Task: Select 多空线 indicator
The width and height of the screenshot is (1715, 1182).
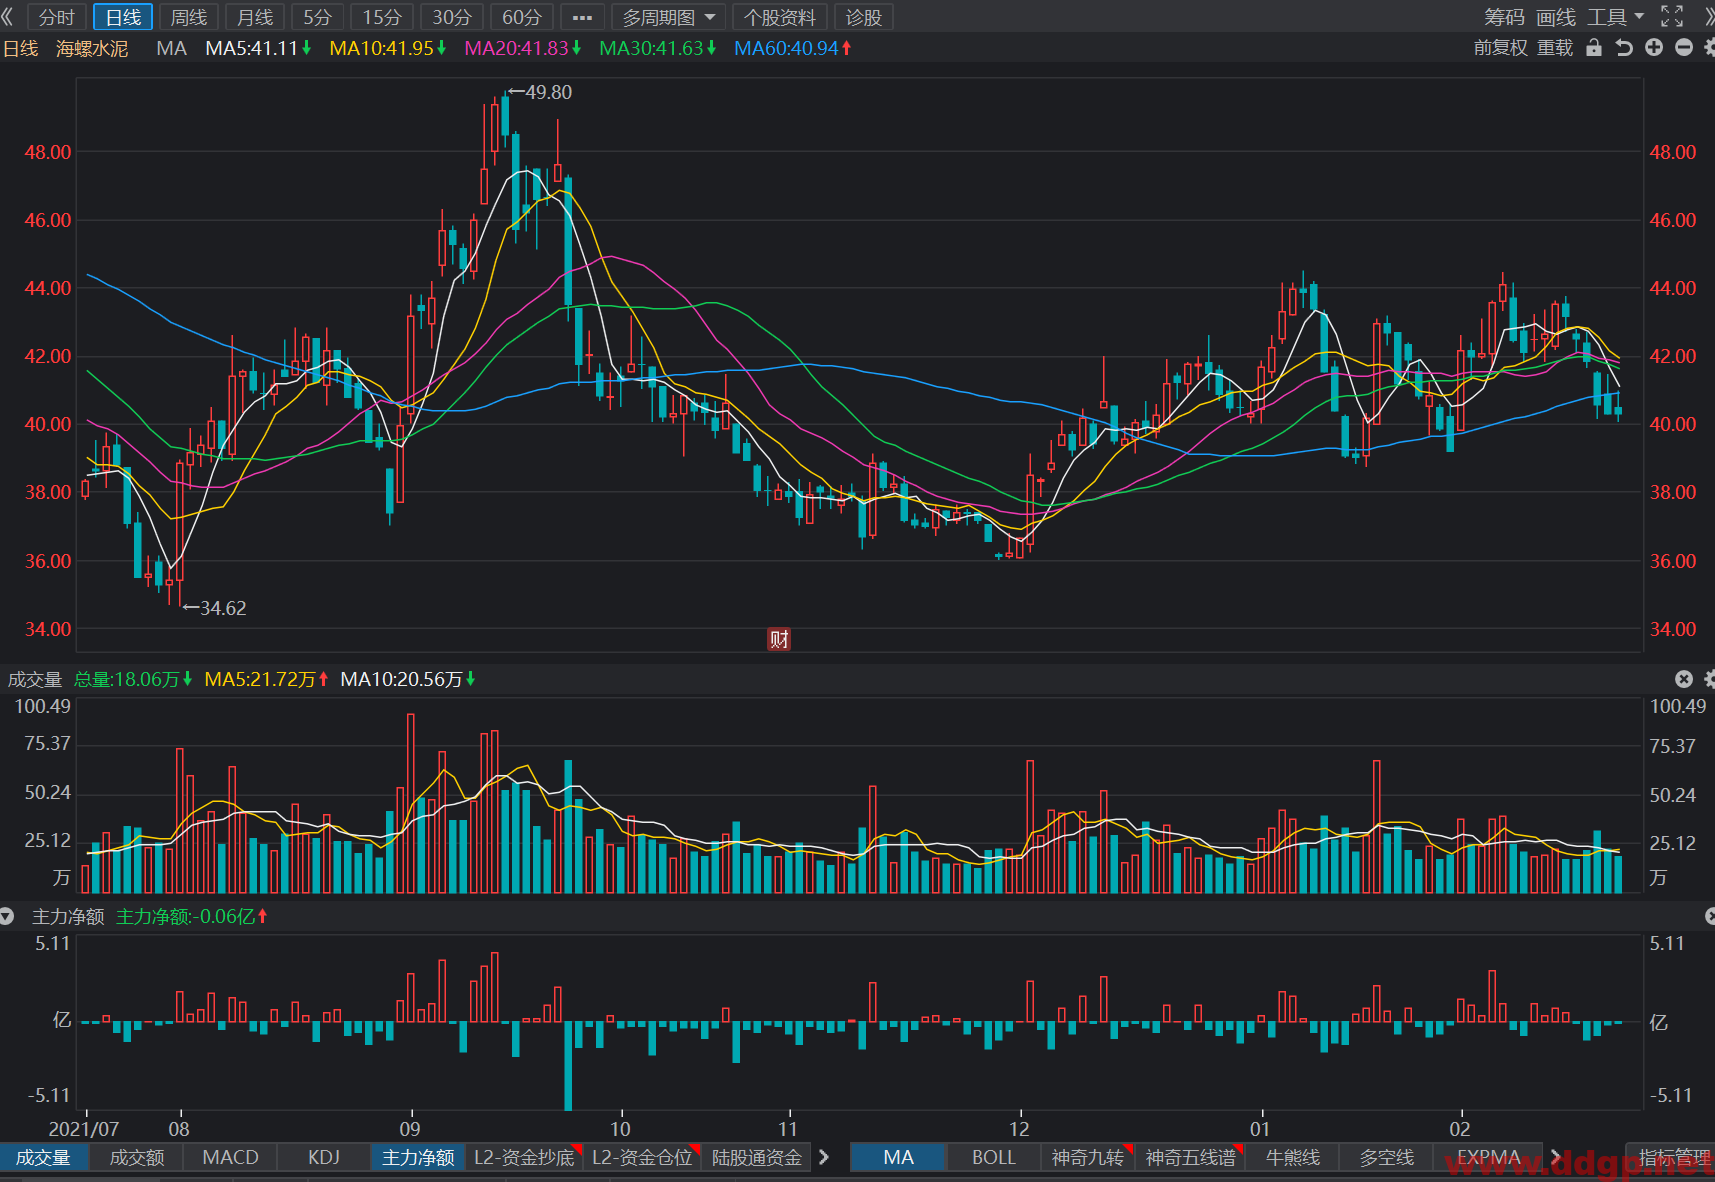Action: click(1386, 1157)
